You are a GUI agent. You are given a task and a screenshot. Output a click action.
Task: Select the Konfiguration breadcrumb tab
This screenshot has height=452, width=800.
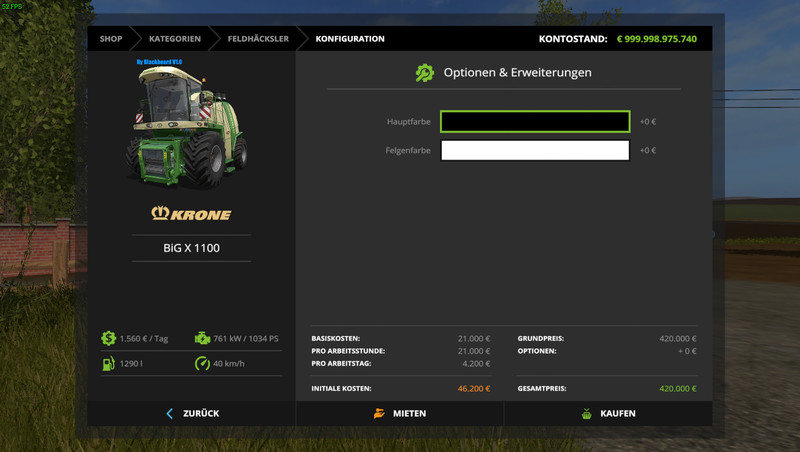[x=350, y=39]
